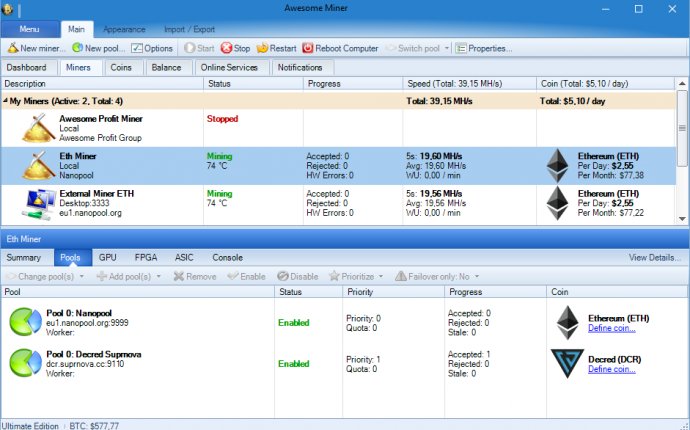Select the External Miner ETH row
Screen dimensions: 690x430
[338, 203]
